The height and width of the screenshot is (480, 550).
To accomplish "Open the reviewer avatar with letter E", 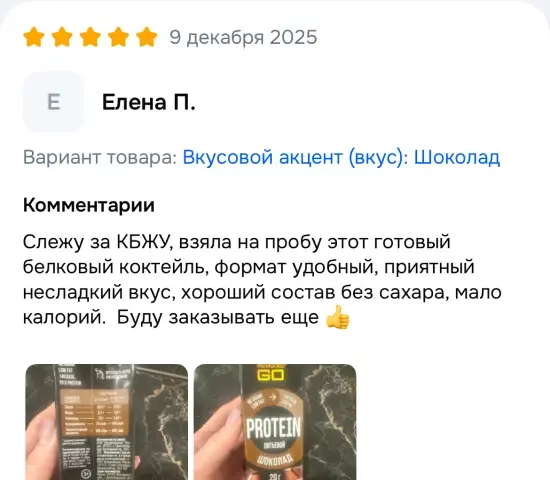I will [54, 102].
